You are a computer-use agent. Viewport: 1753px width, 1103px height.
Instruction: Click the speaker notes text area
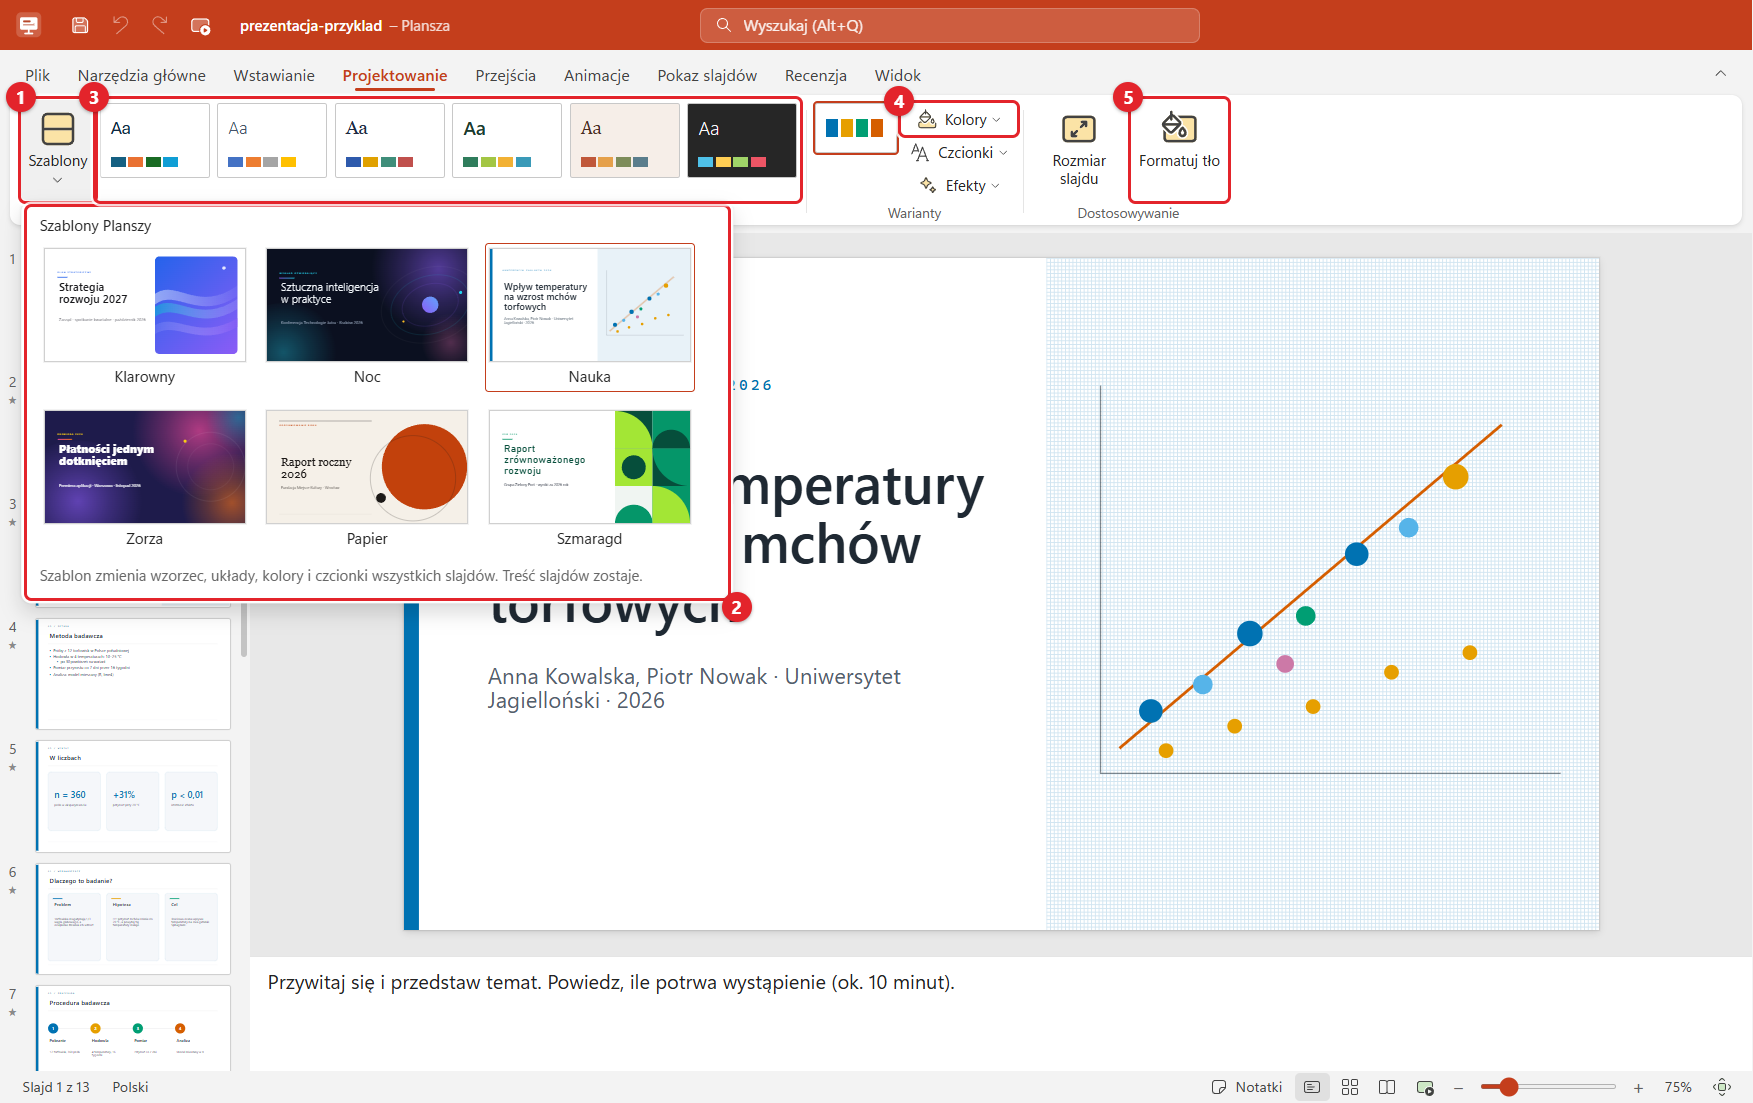[x=1000, y=1015]
